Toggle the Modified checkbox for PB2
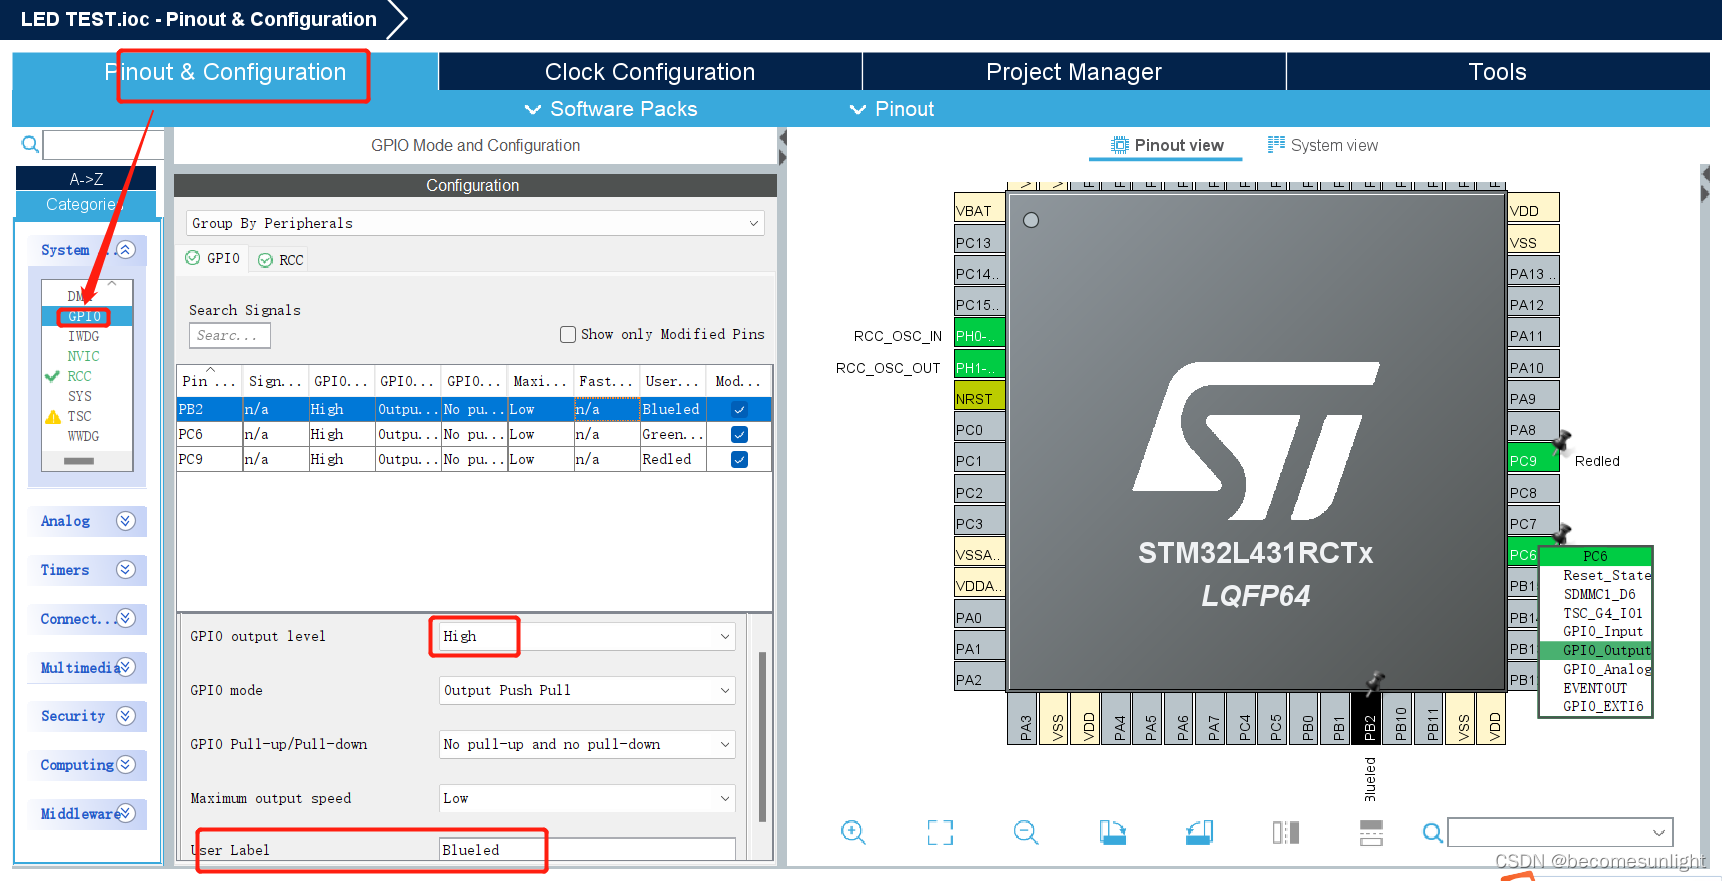1722x881 pixels. pos(739,409)
